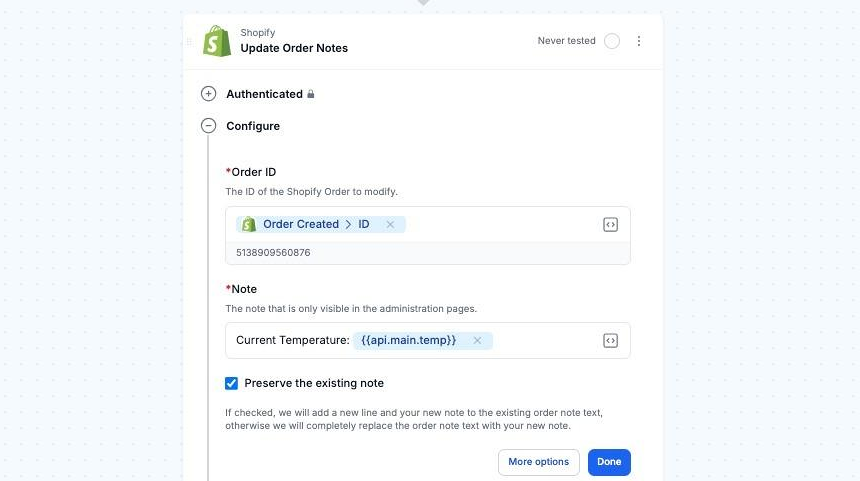Remove the api.main.temp variable tag

(x=477, y=341)
